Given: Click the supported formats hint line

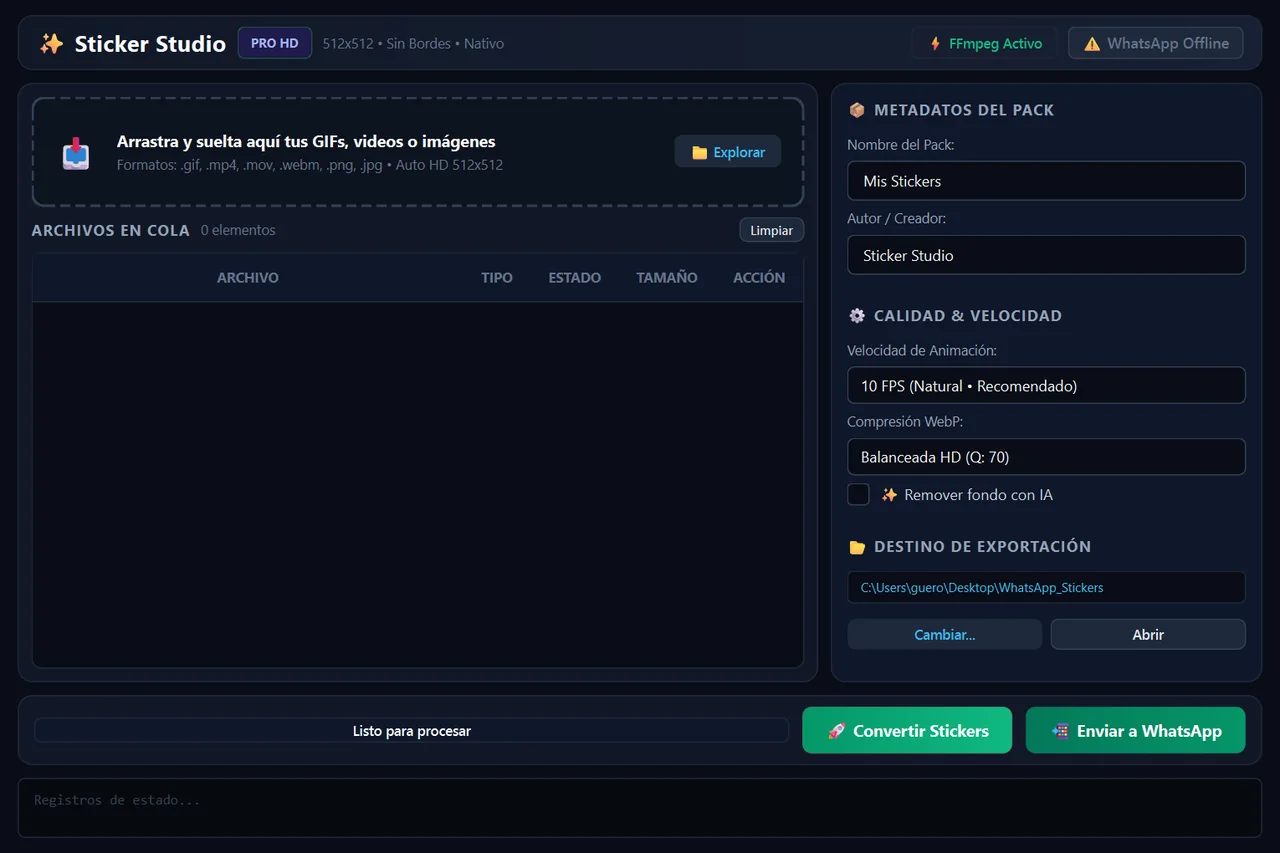Looking at the screenshot, I should 310,165.
